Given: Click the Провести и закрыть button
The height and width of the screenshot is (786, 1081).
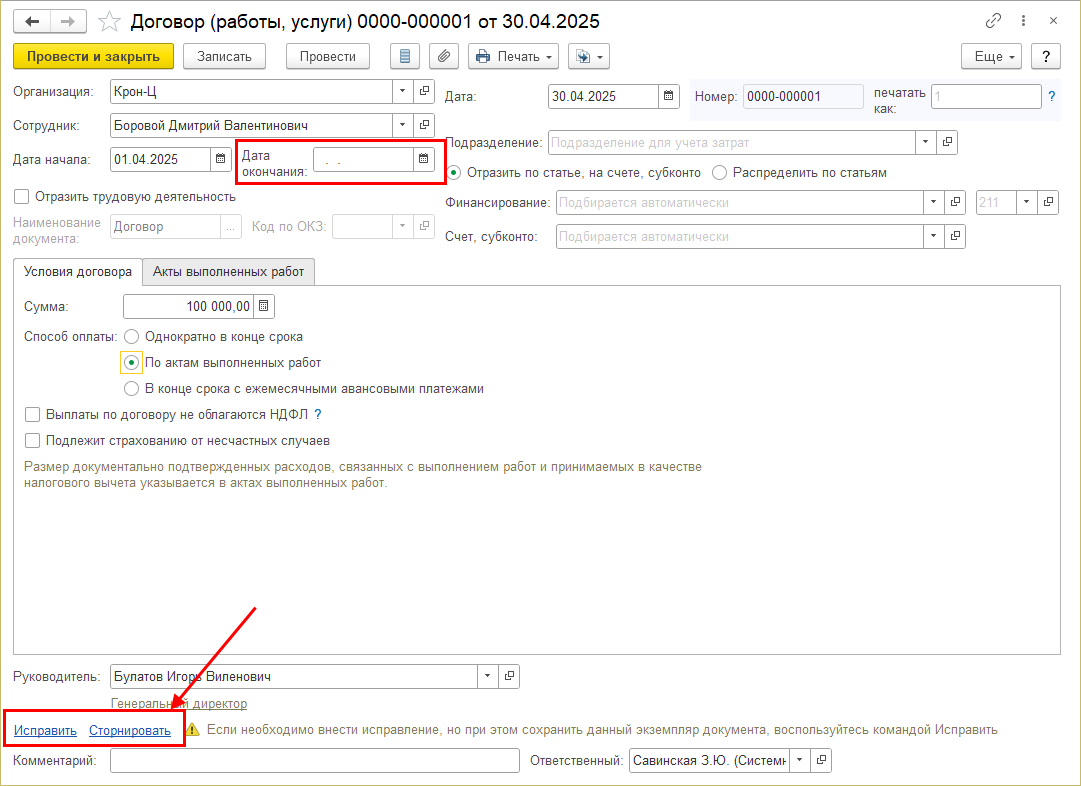Looking at the screenshot, I should [x=93, y=57].
